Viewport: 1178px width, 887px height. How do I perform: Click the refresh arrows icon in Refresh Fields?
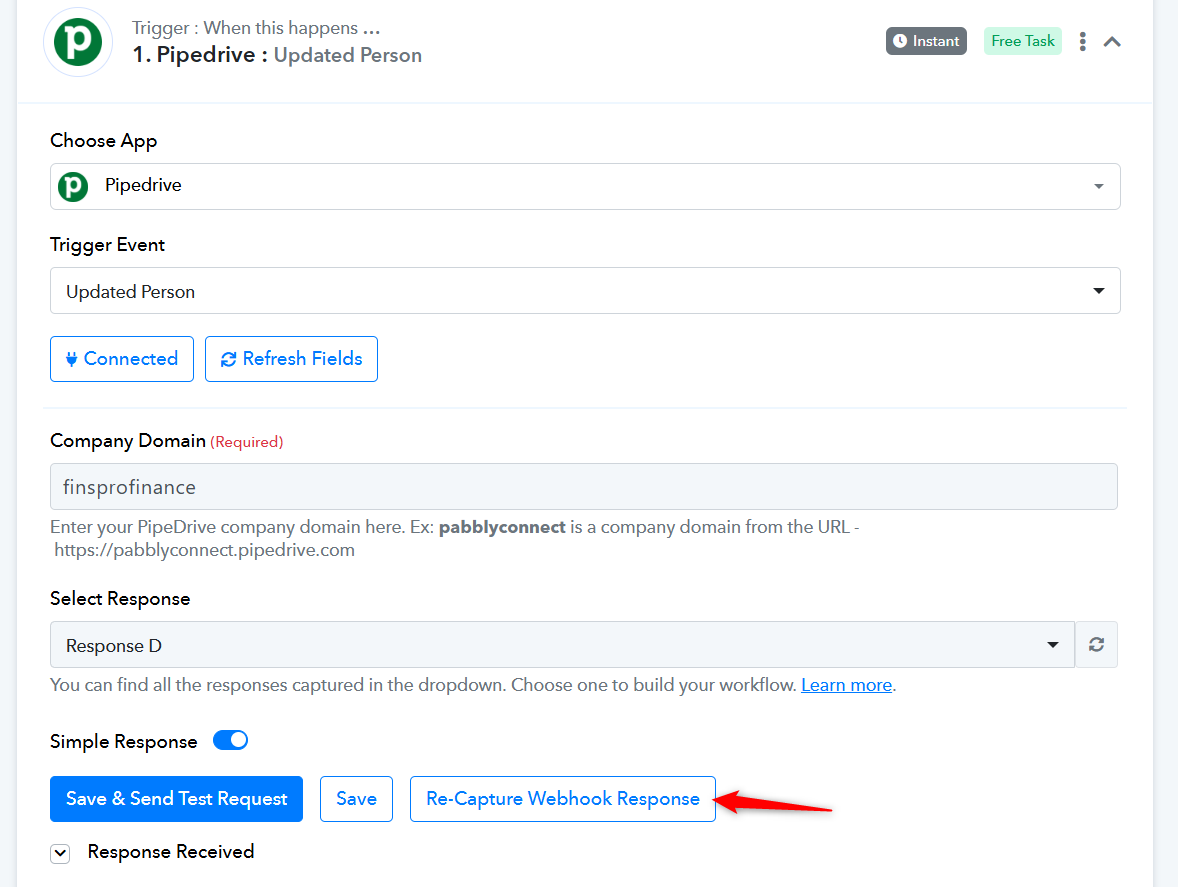tap(228, 360)
